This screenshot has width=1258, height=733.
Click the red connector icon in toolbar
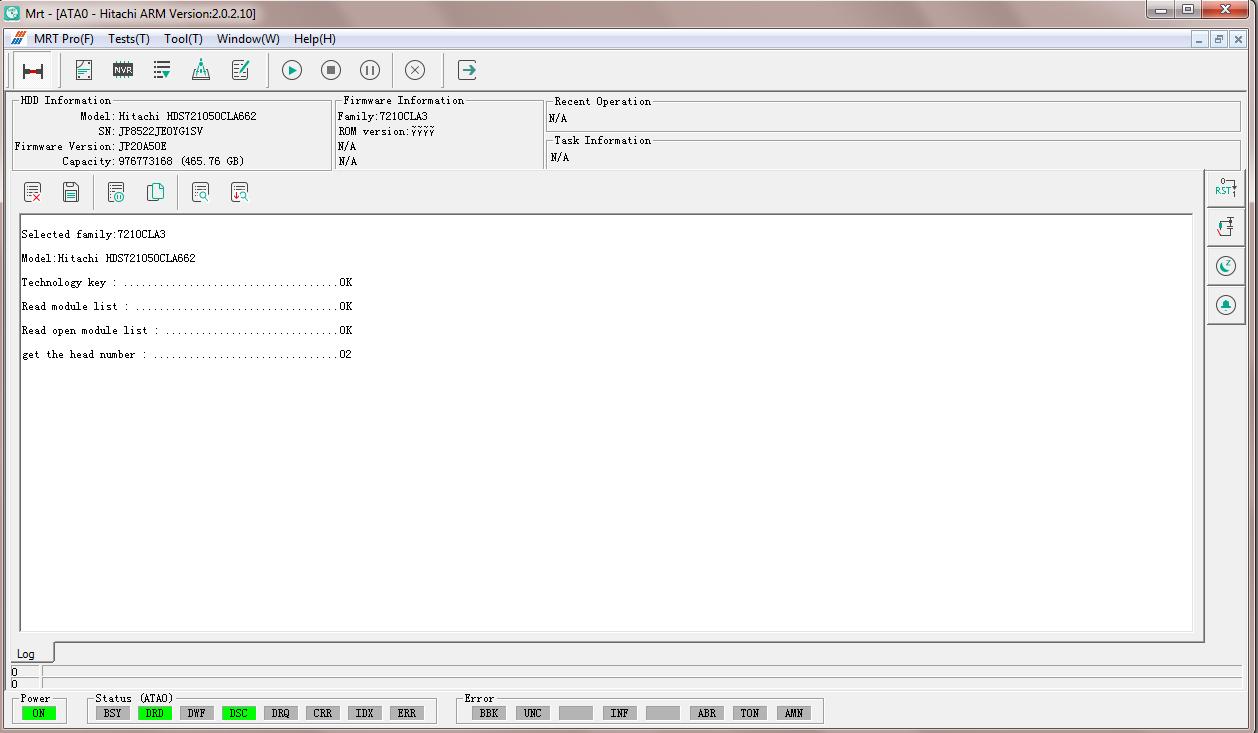33,70
